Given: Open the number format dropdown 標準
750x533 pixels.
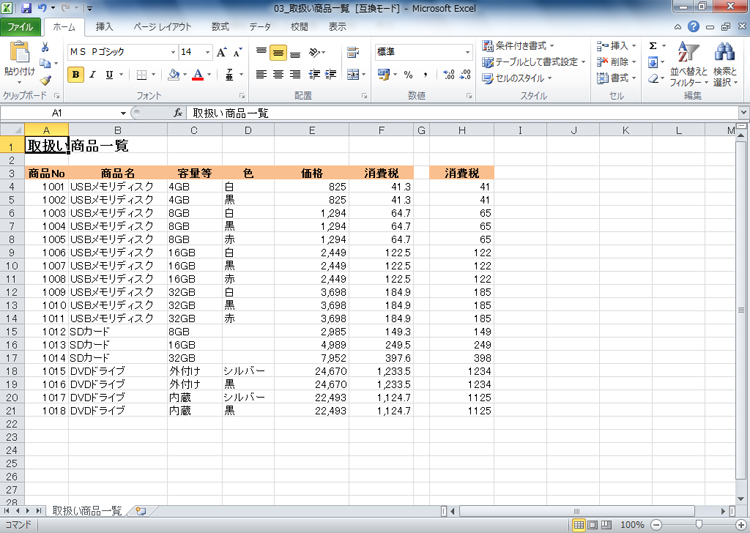Looking at the screenshot, I should (467, 52).
